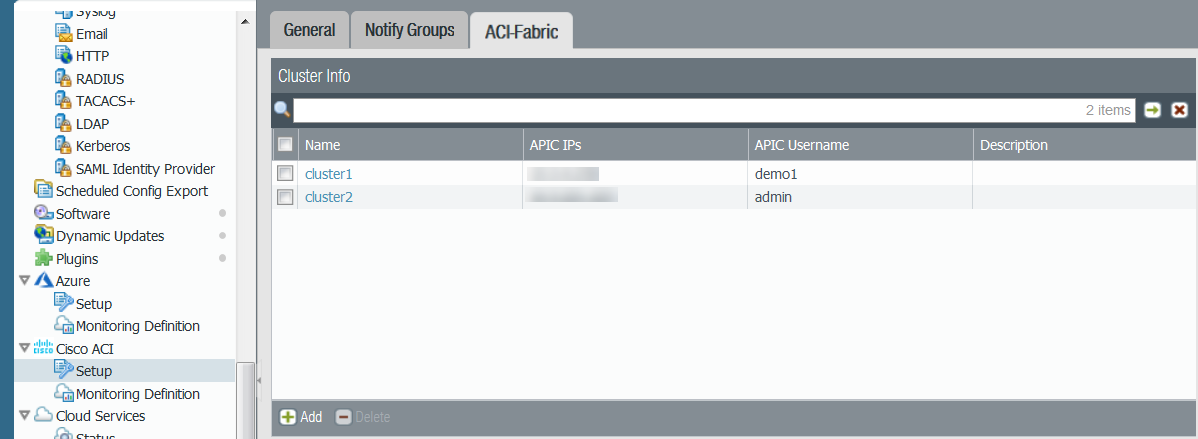Image resolution: width=1198 pixels, height=439 pixels.
Task: Collapse the sidebar with splitter arrow
Action: point(258,379)
